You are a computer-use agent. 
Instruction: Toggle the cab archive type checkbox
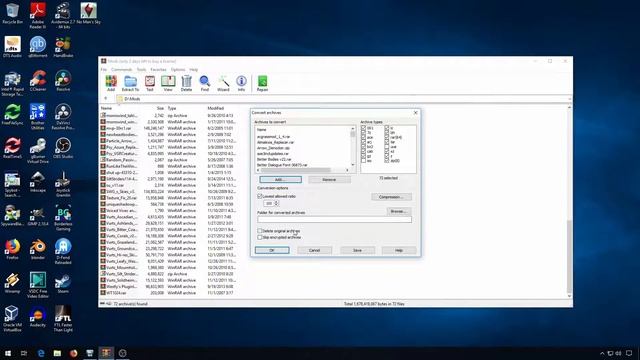pyautogui.click(x=363, y=151)
